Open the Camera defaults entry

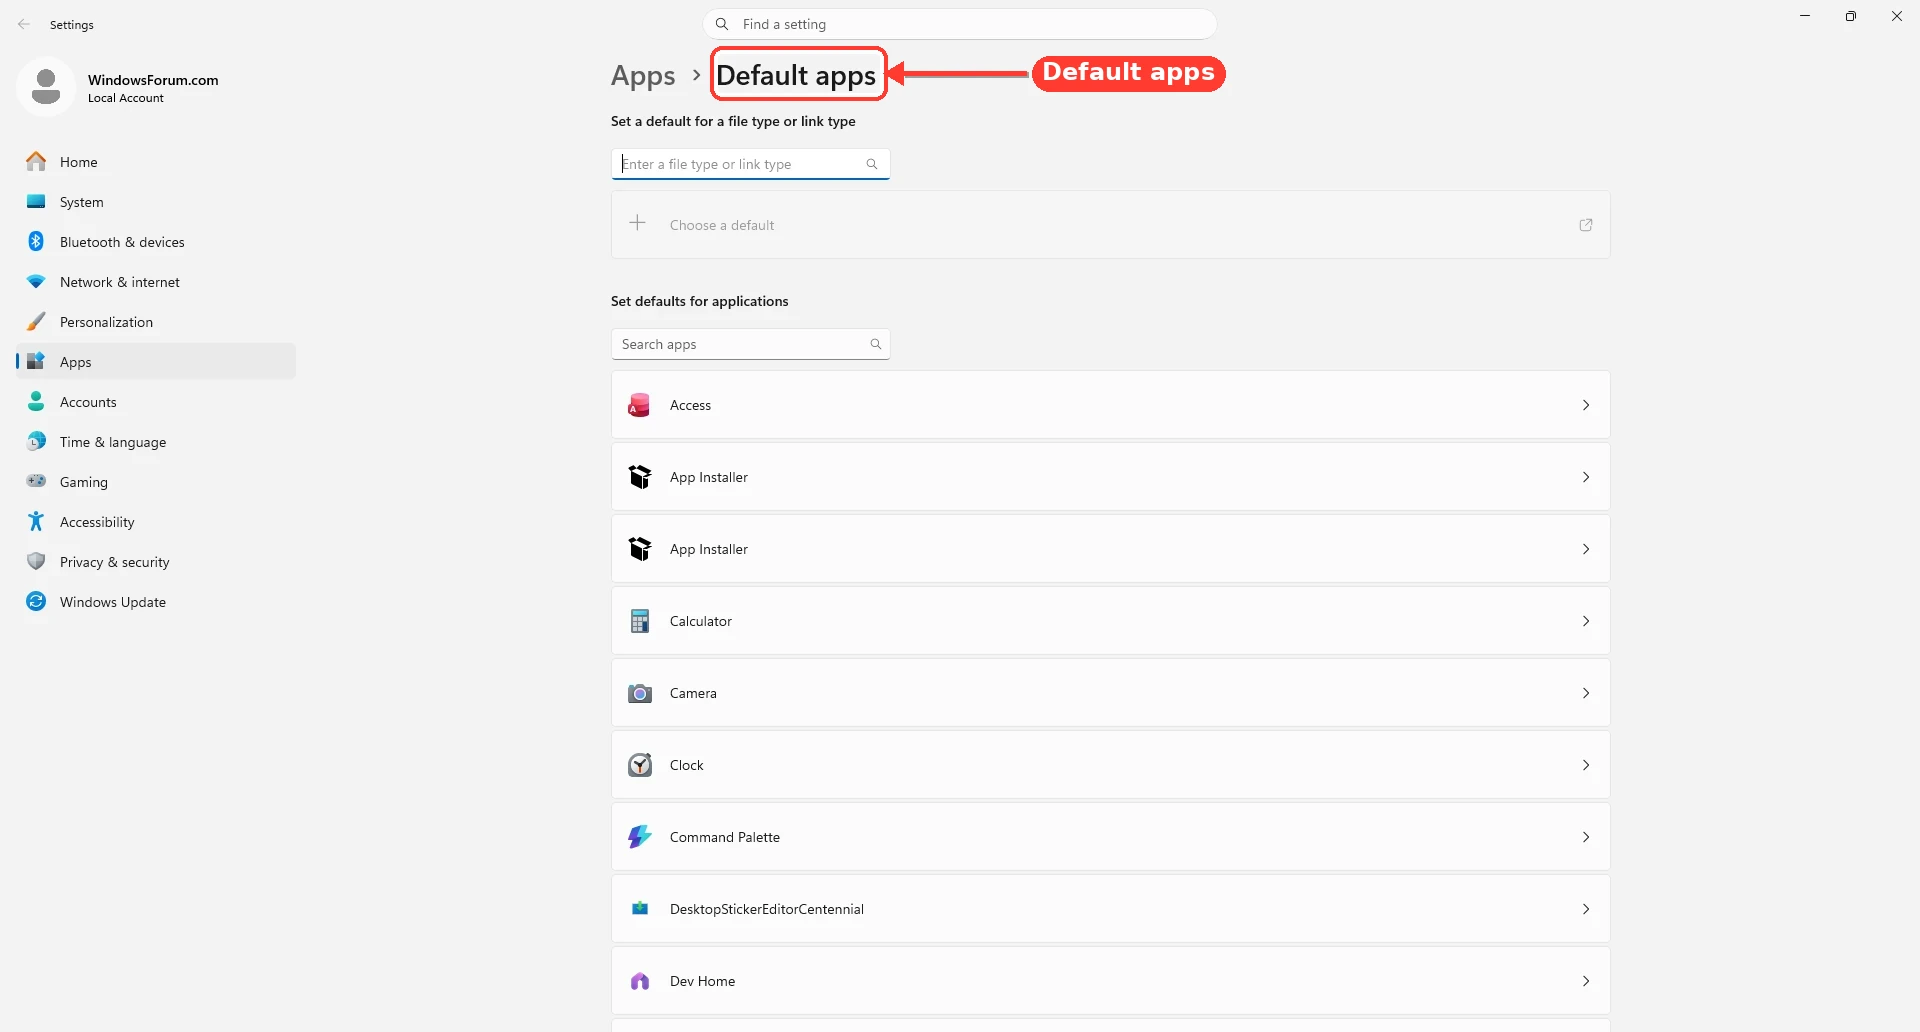click(x=1111, y=693)
